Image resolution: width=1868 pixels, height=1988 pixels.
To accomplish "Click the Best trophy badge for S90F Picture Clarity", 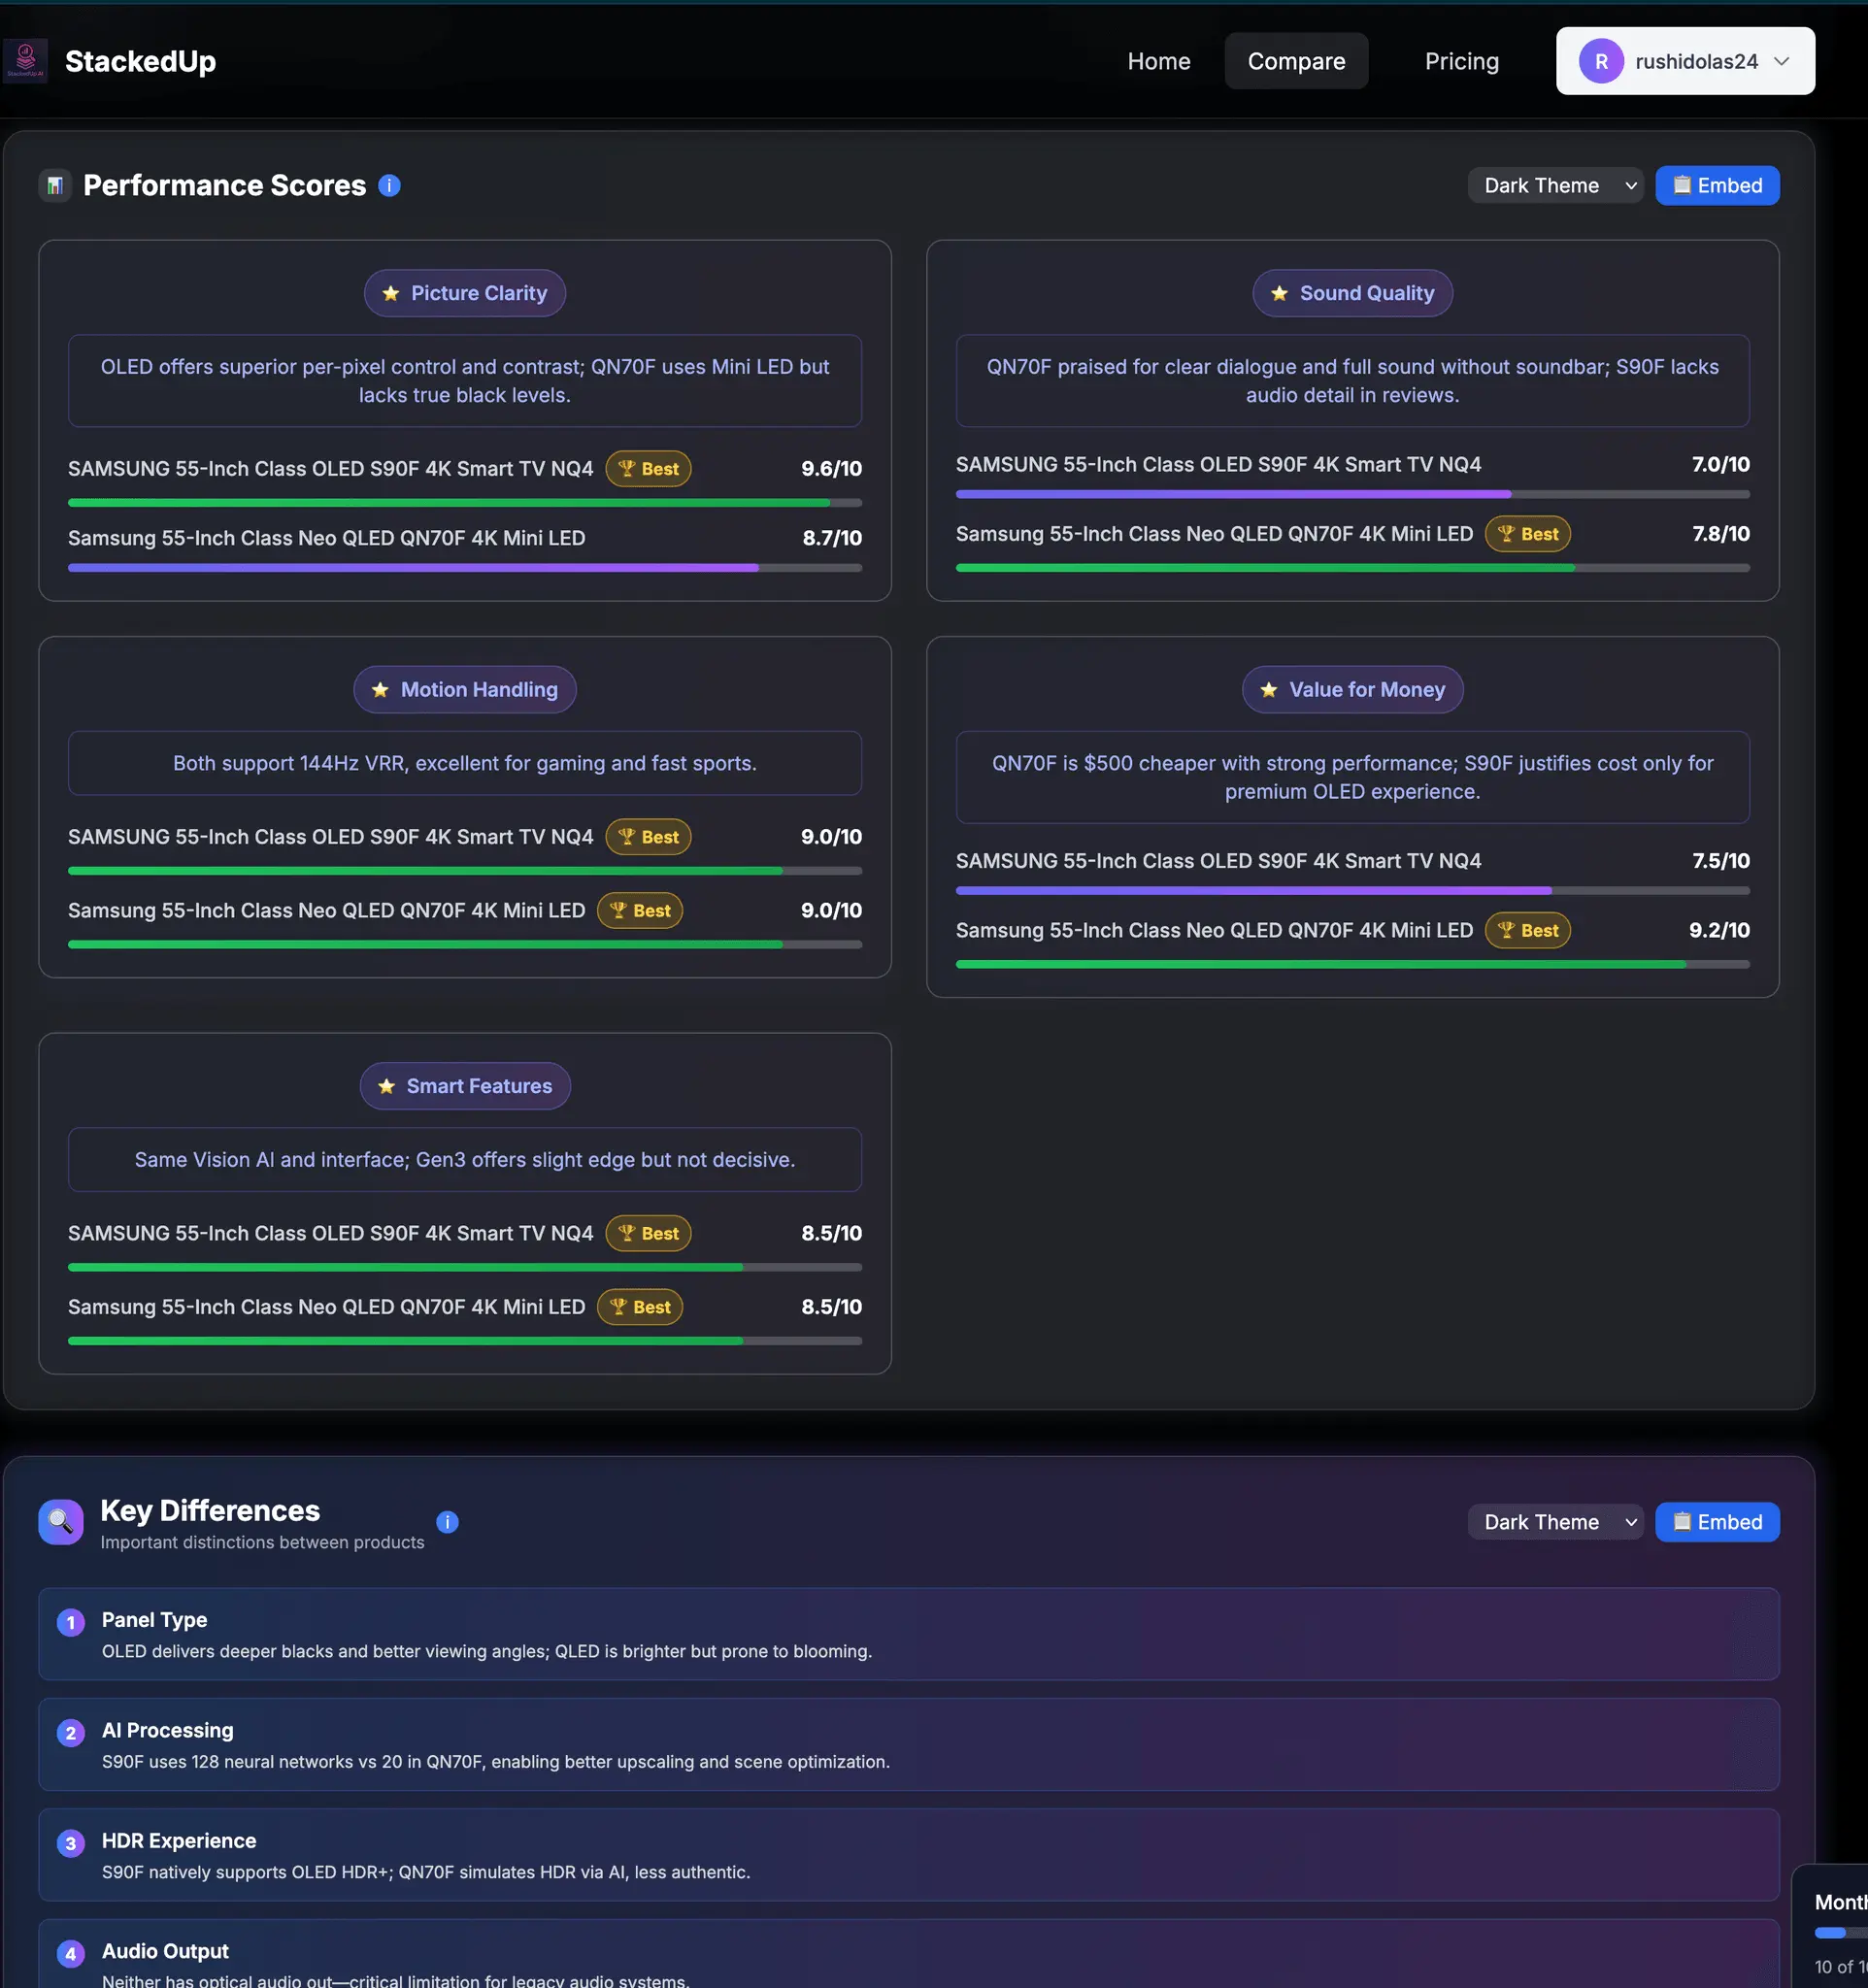I will pos(648,469).
